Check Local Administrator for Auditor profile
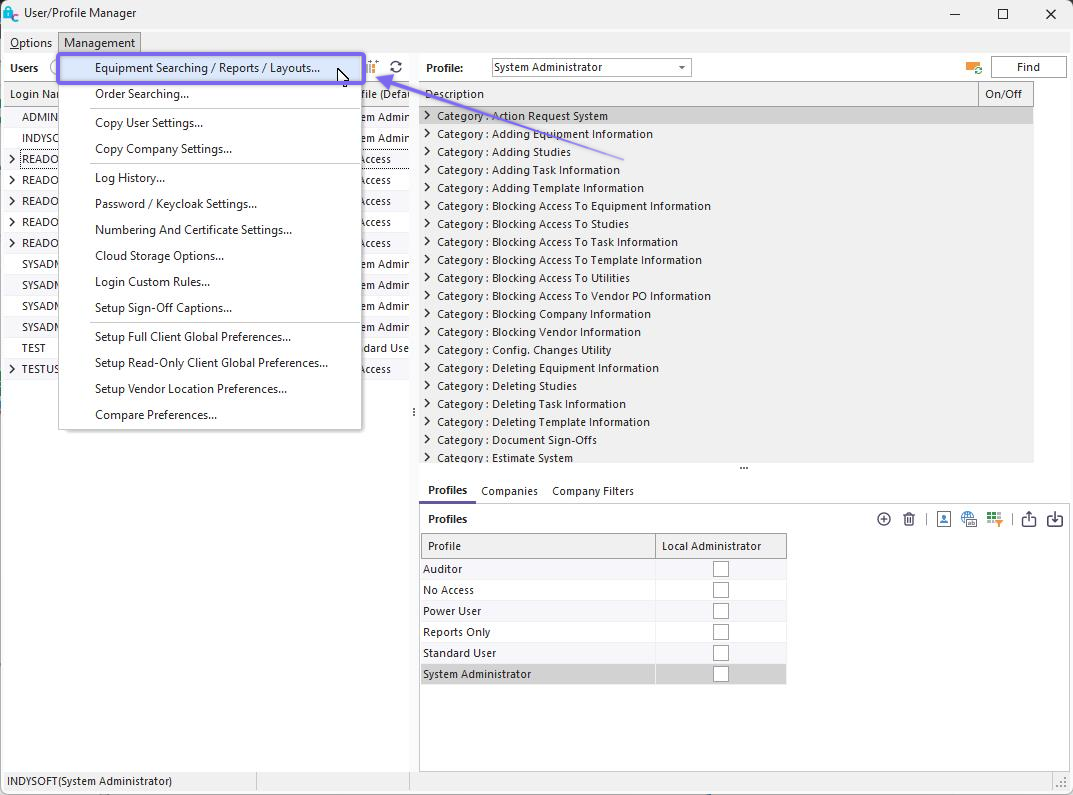The height and width of the screenshot is (795, 1073). click(x=720, y=569)
